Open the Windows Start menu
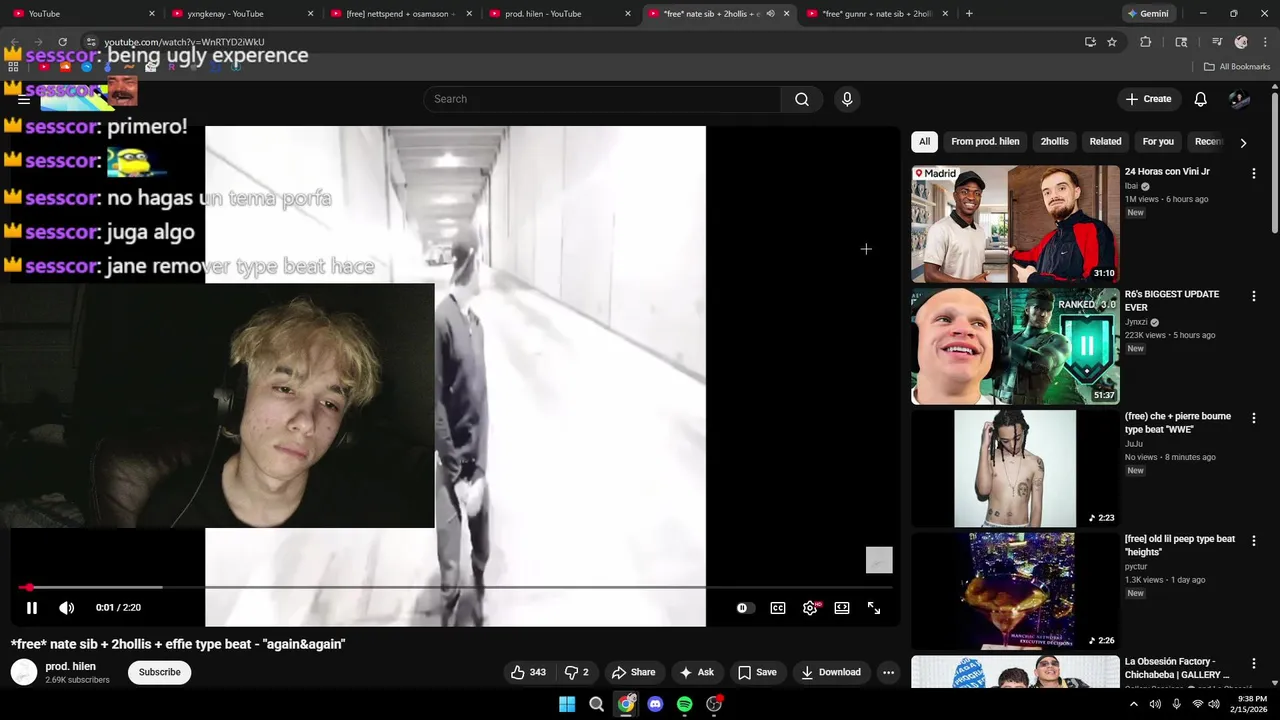1280x720 pixels. coord(567,704)
